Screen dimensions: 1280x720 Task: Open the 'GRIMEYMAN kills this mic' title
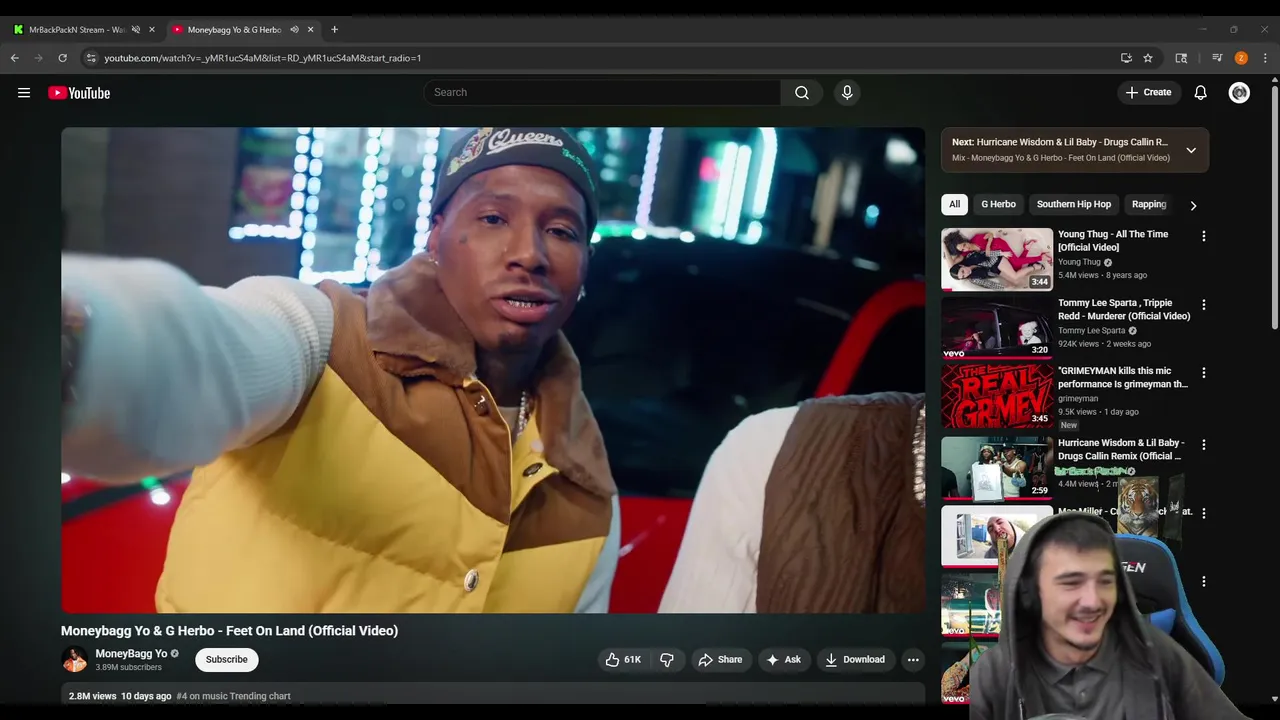pyautogui.click(x=1123, y=378)
